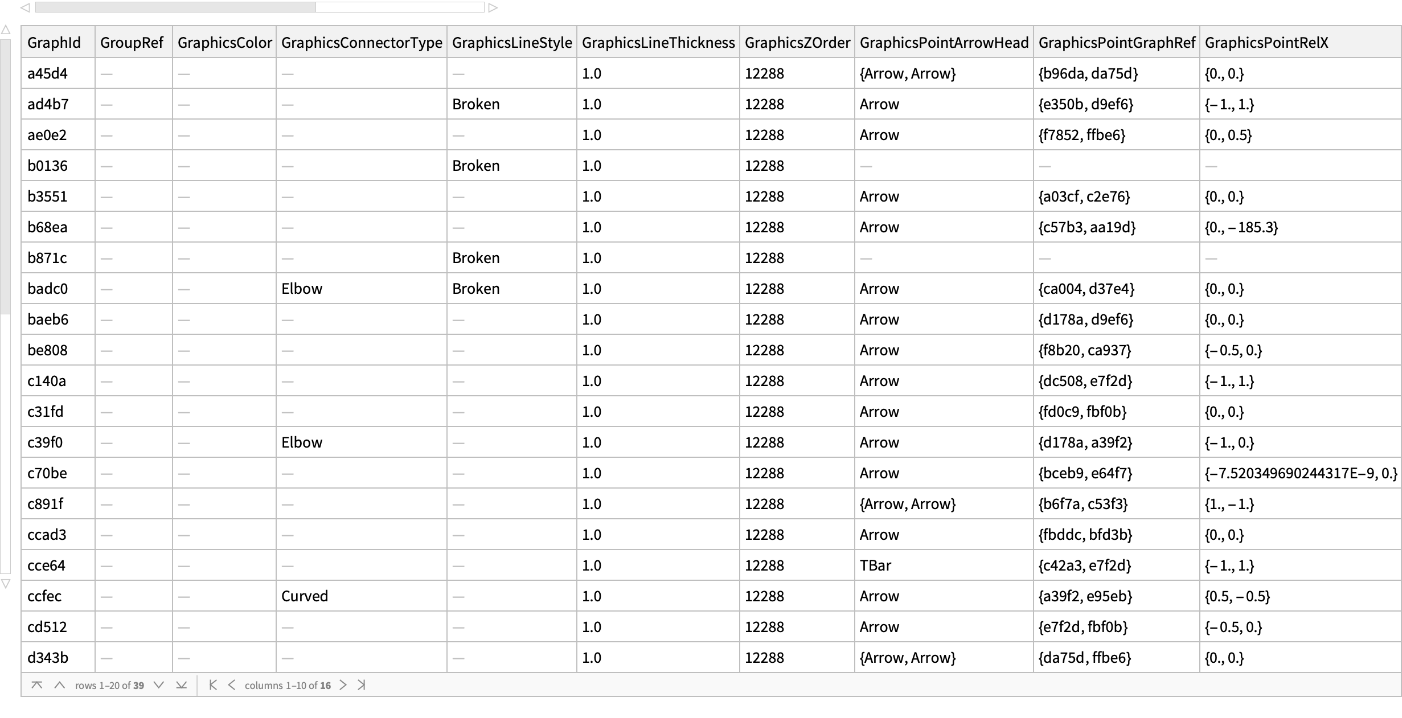Go to the previous page of rows
Screen dimensions: 1402x718
click(x=59, y=685)
